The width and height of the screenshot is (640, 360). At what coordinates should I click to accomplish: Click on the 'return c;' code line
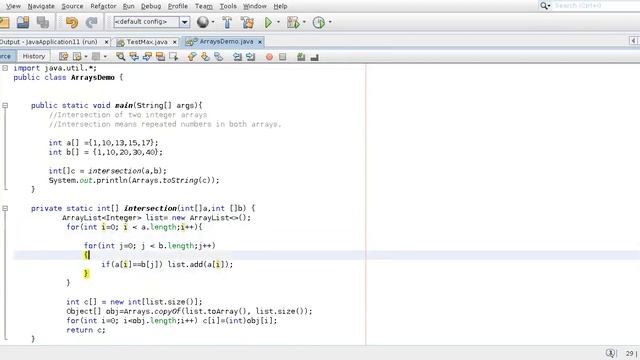pos(86,330)
